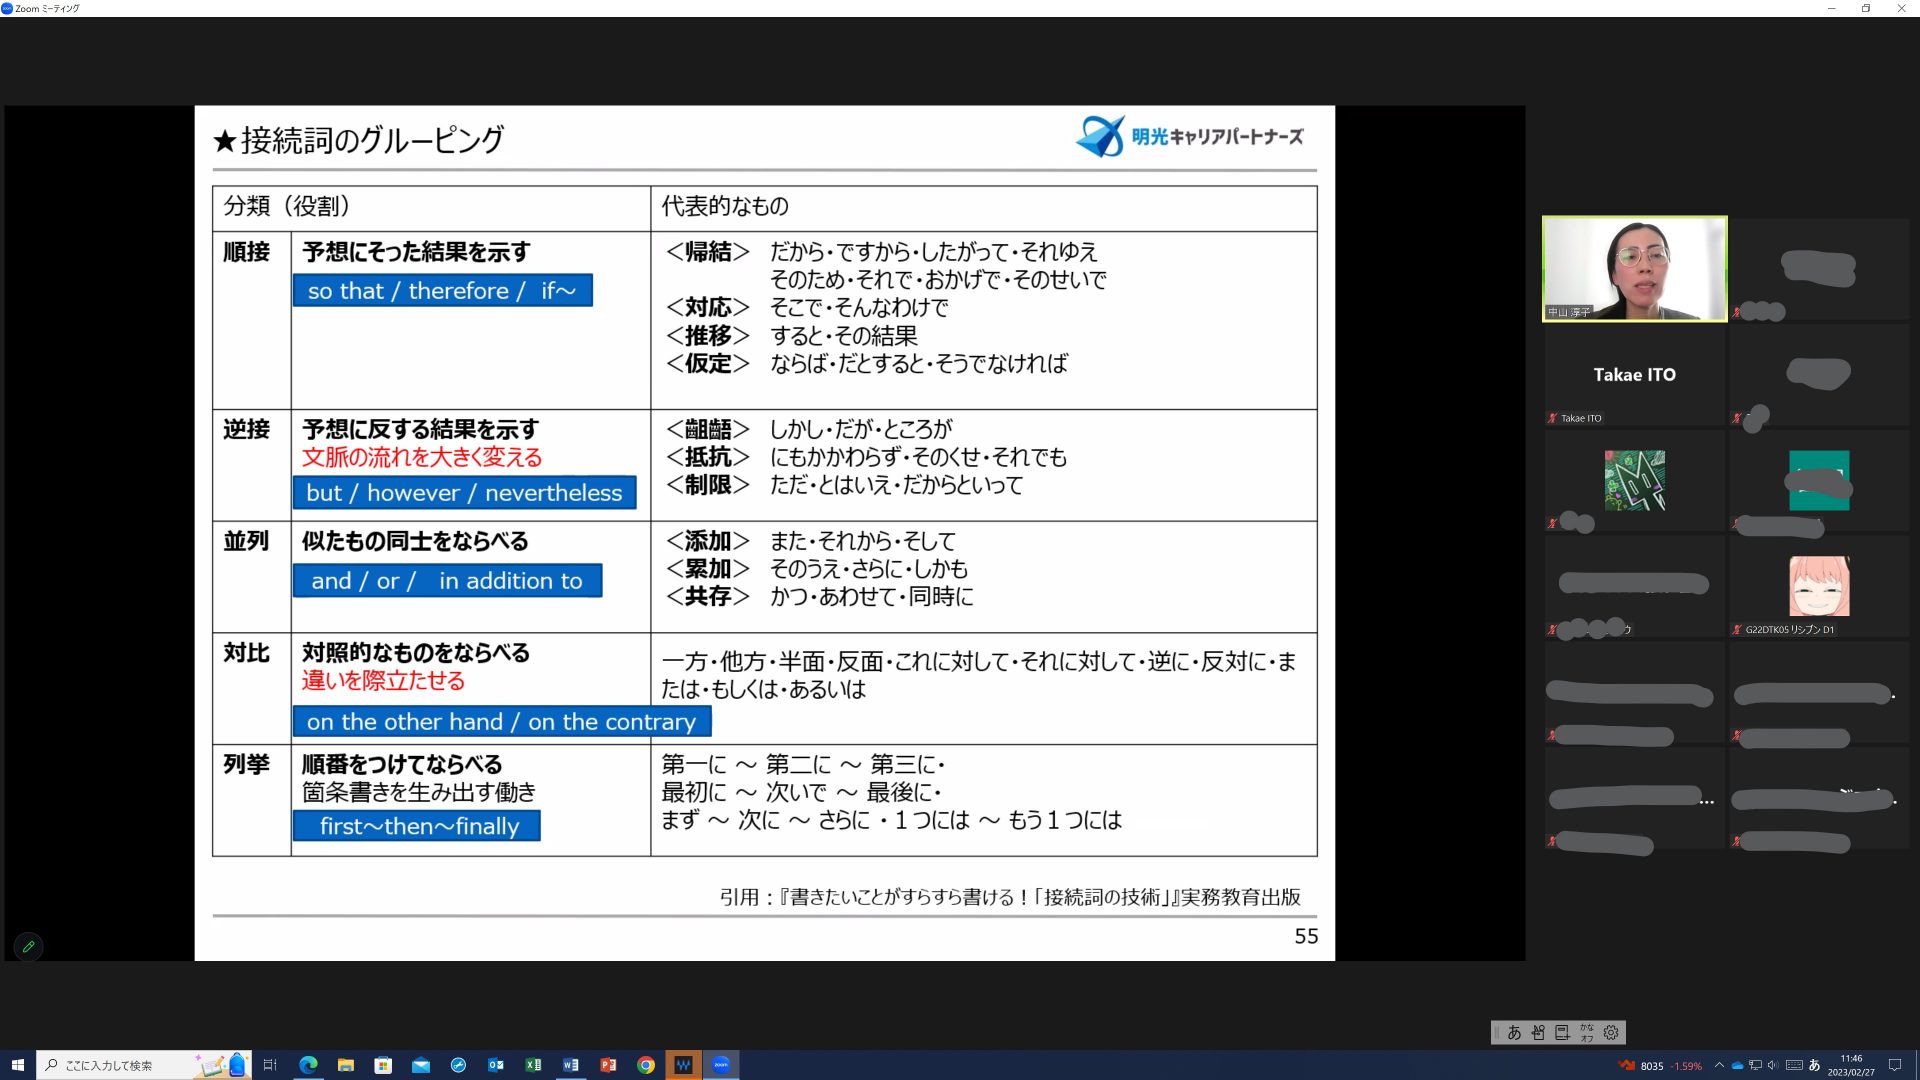Viewport: 1920px width, 1080px height.
Task: Click the clock showing 11:46
Action: [1851, 1065]
